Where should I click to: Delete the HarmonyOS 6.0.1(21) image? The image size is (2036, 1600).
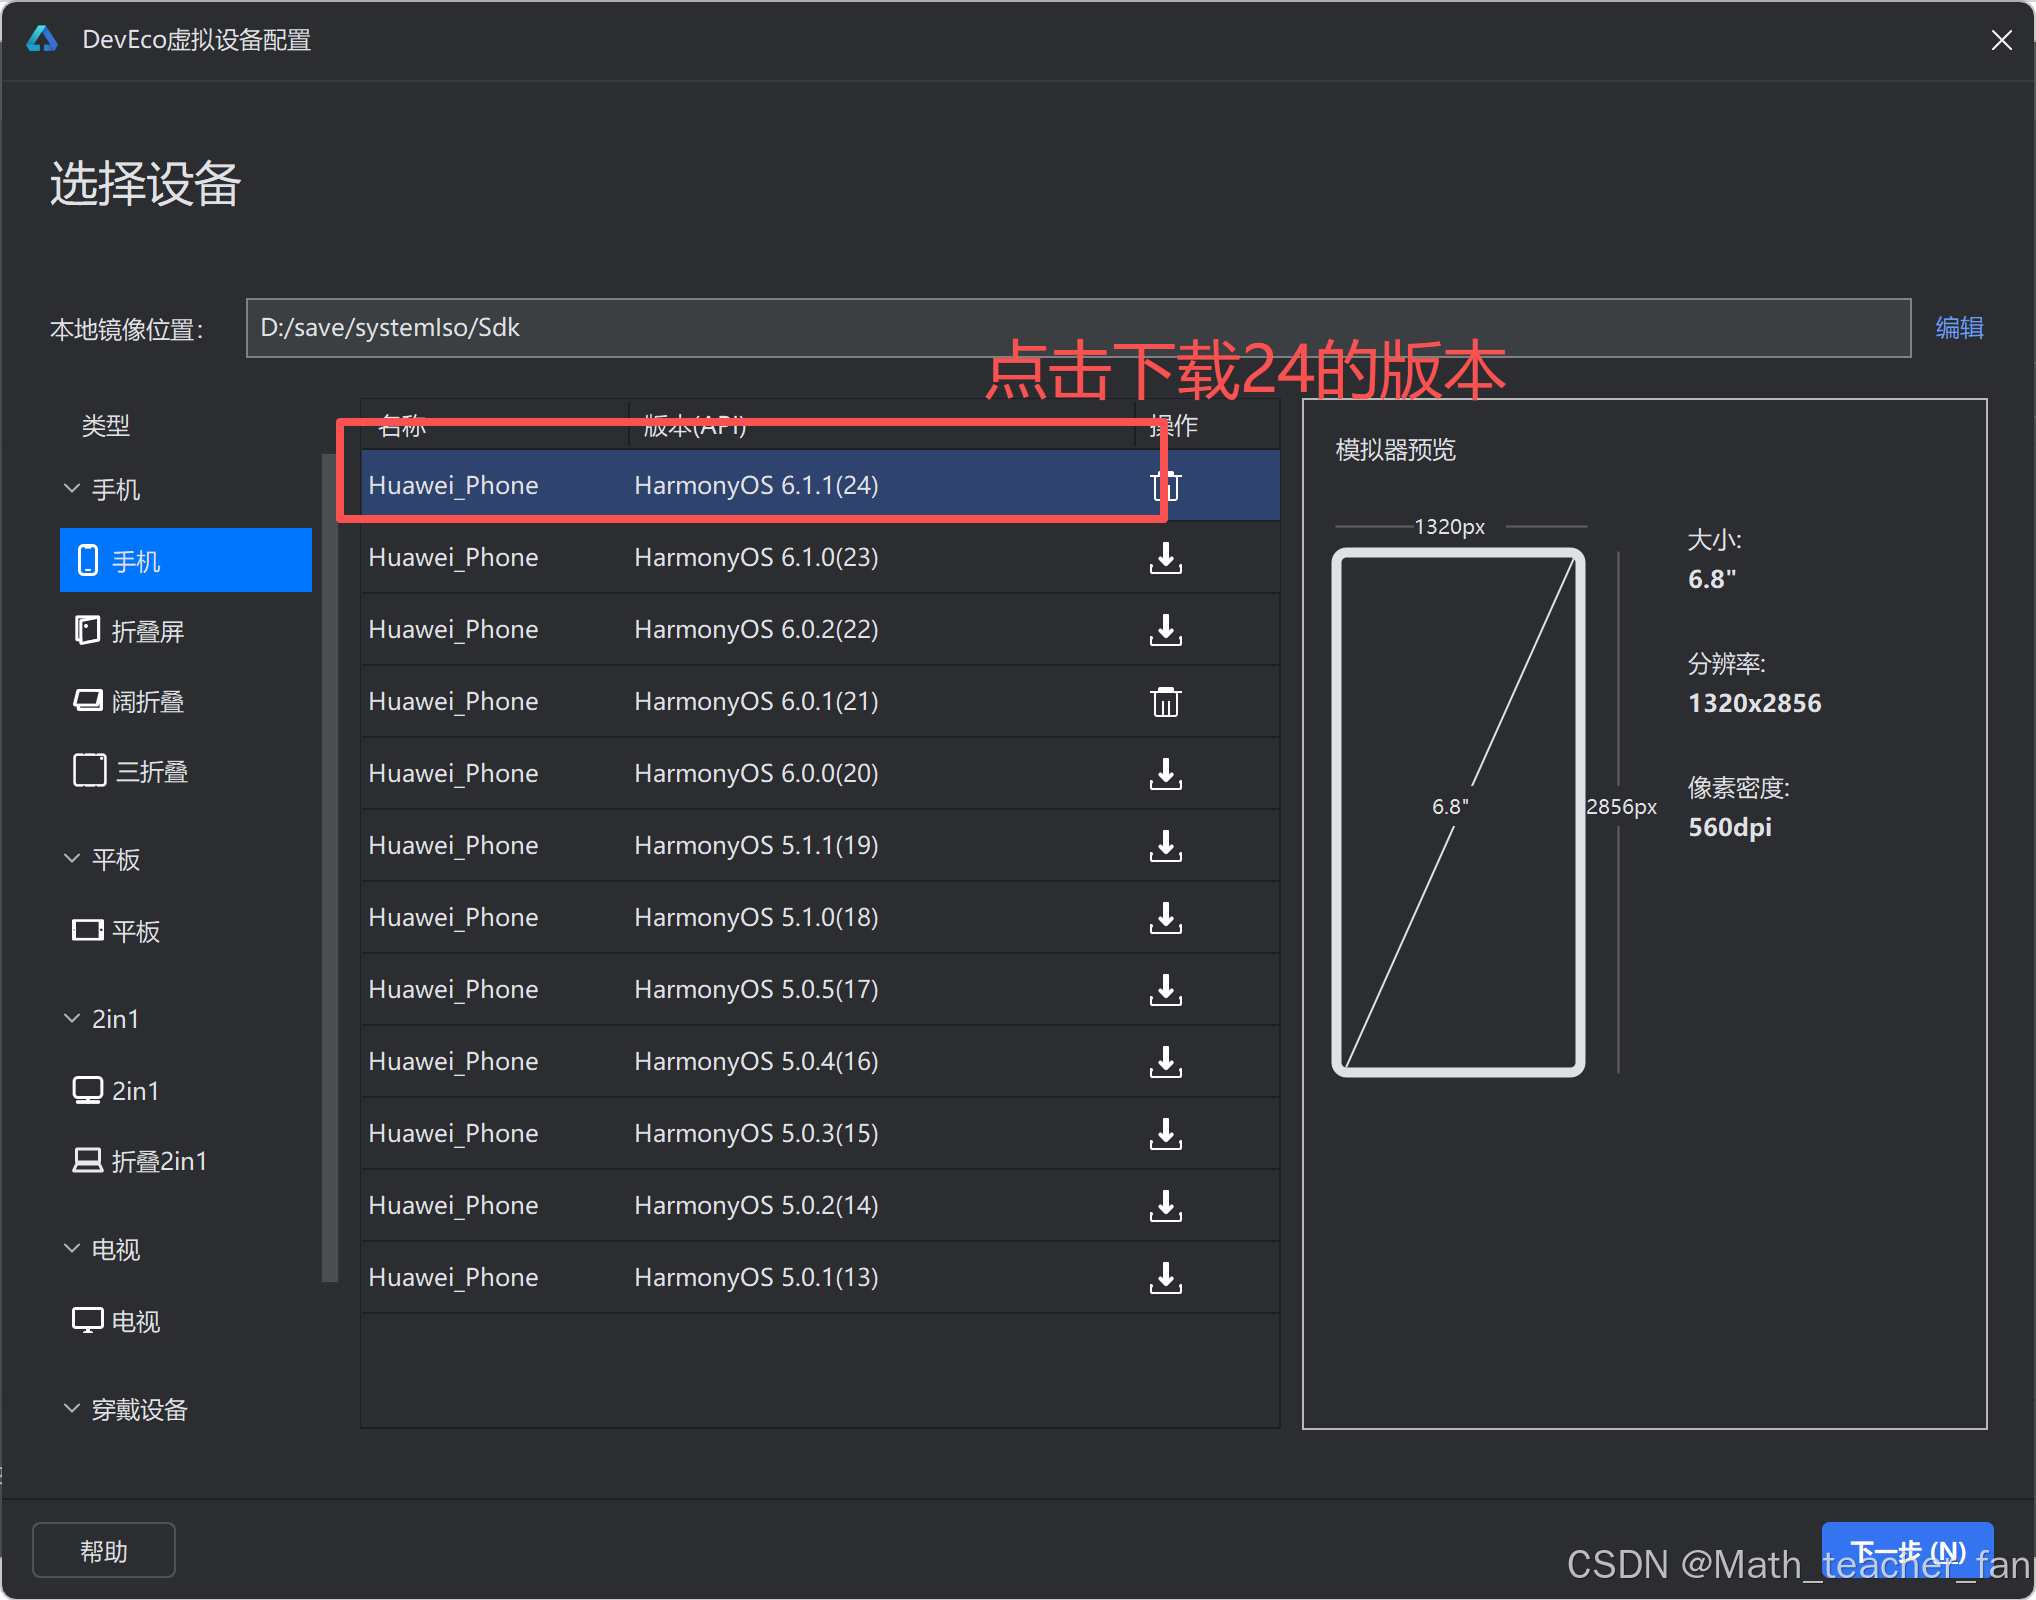1165,702
